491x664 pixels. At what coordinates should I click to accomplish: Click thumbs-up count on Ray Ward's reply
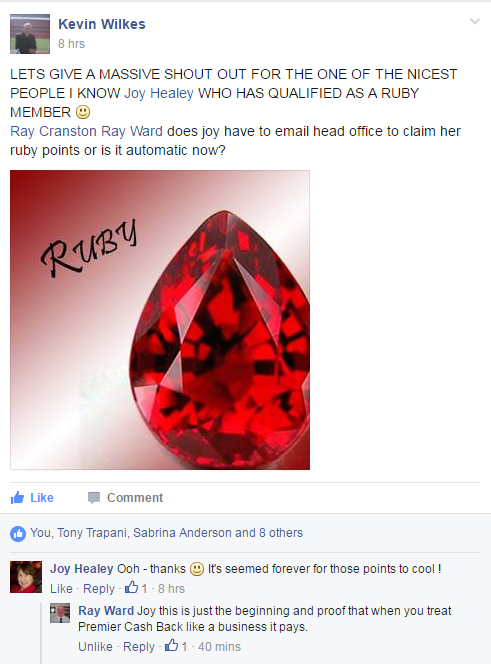pos(176,646)
